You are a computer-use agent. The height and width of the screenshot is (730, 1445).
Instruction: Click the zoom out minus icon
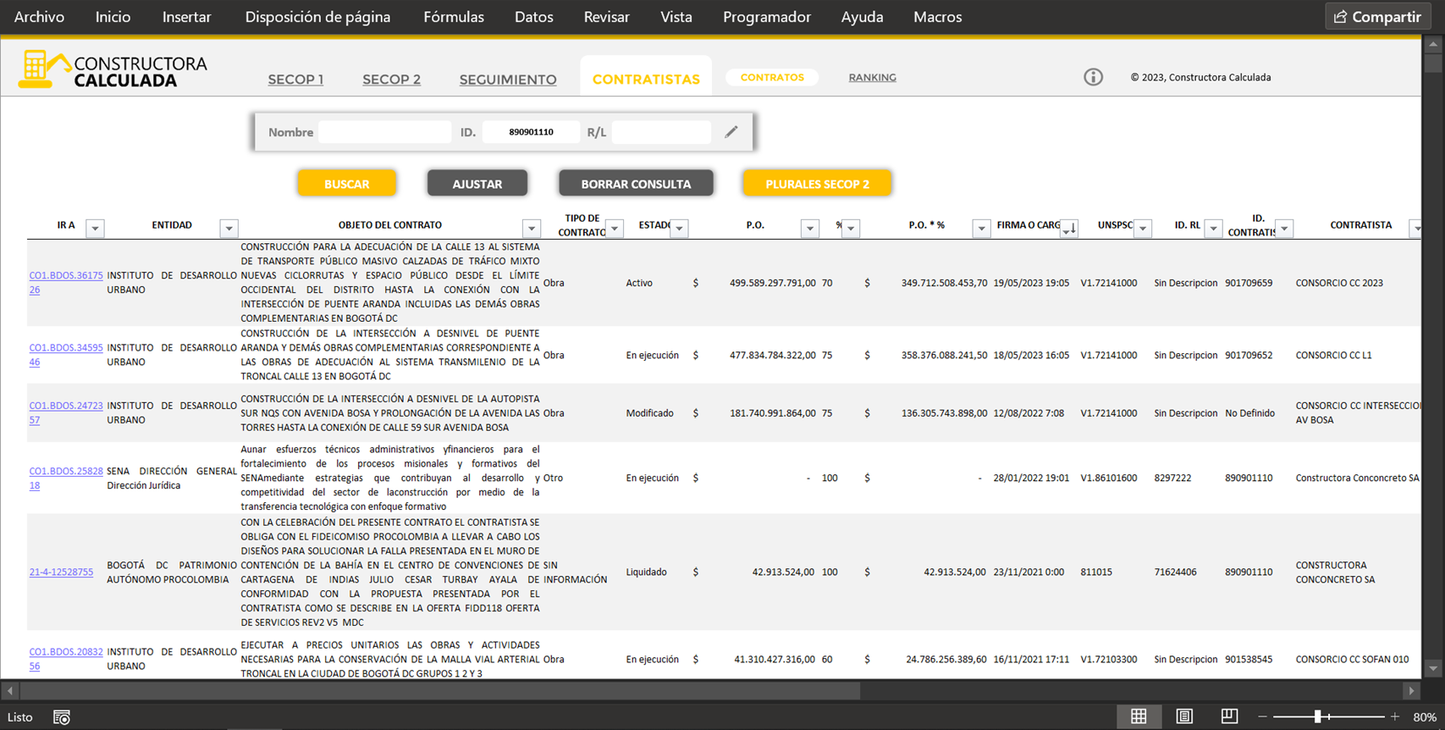[1263, 717]
